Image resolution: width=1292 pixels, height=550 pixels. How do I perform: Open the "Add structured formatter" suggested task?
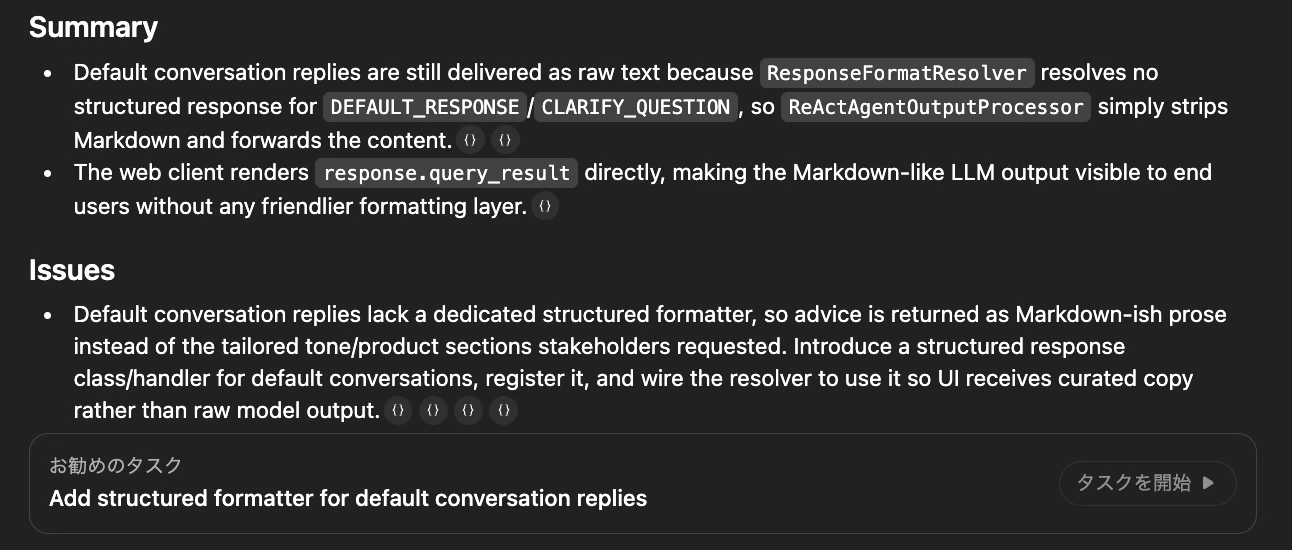click(x=348, y=498)
